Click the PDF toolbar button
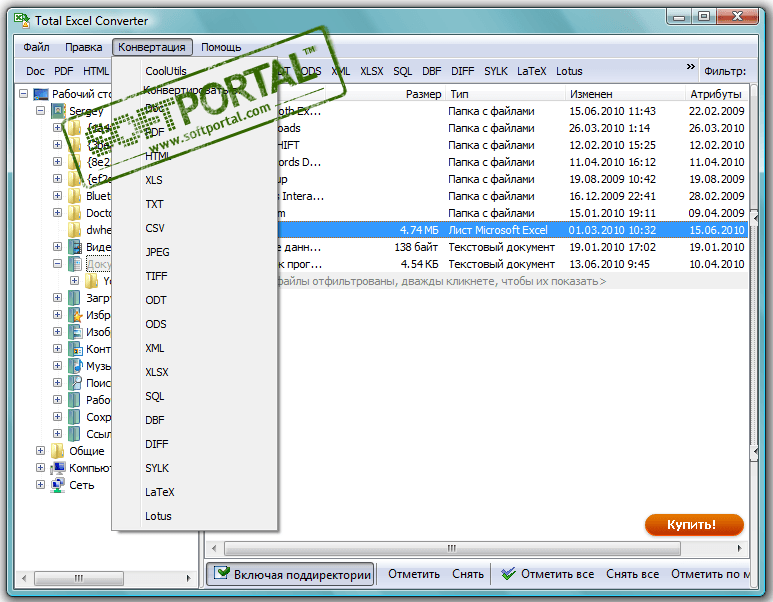Viewport: 773px width, 602px height. click(64, 71)
